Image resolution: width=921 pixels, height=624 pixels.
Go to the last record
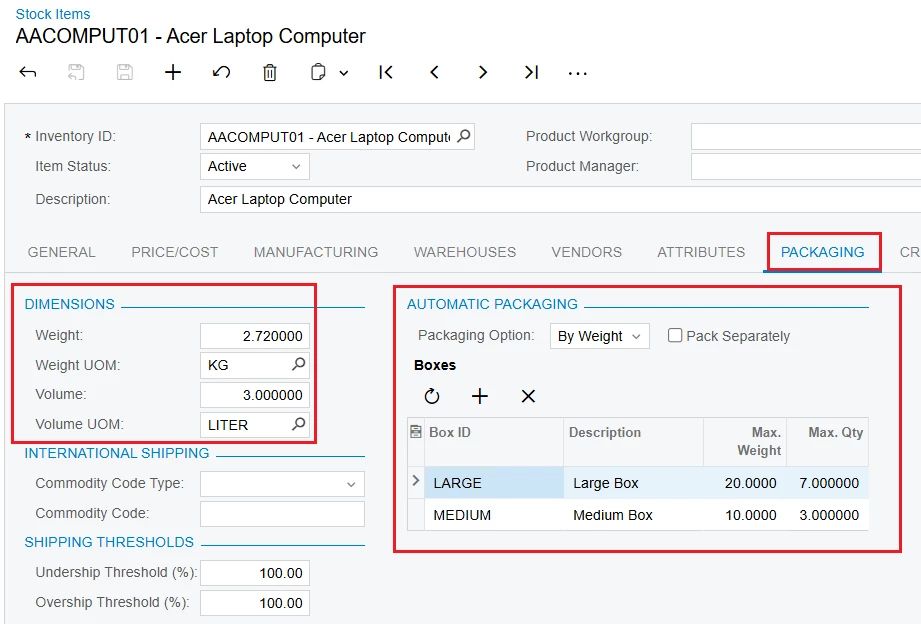coord(531,72)
